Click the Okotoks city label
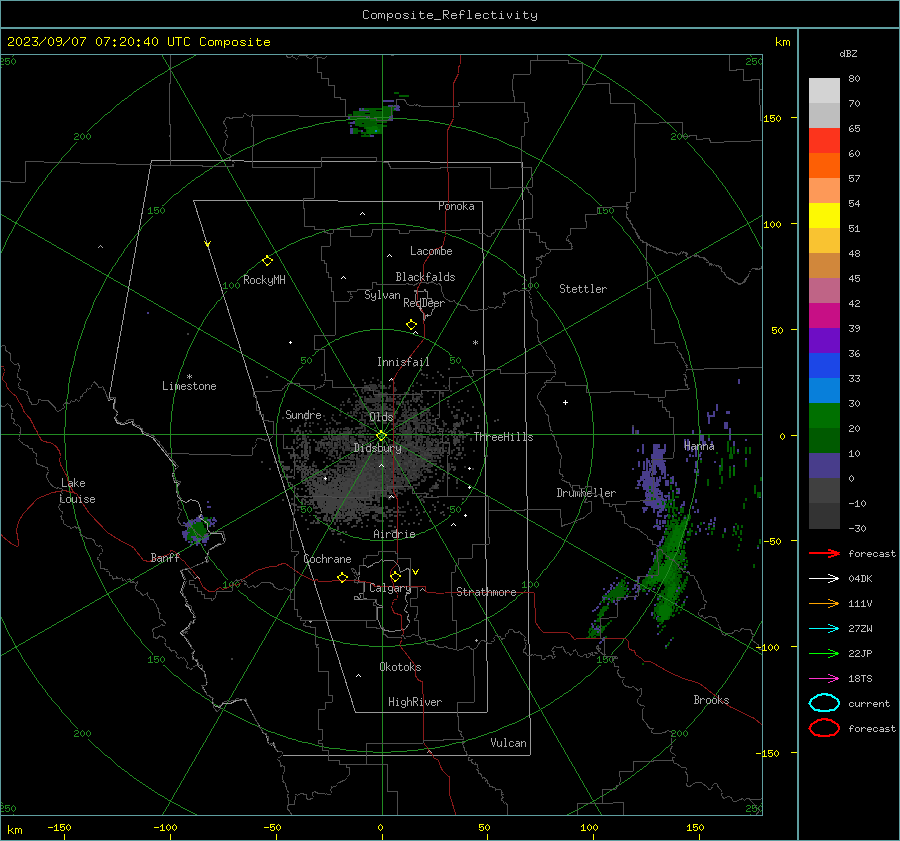This screenshot has height=841, width=900. 401,667
